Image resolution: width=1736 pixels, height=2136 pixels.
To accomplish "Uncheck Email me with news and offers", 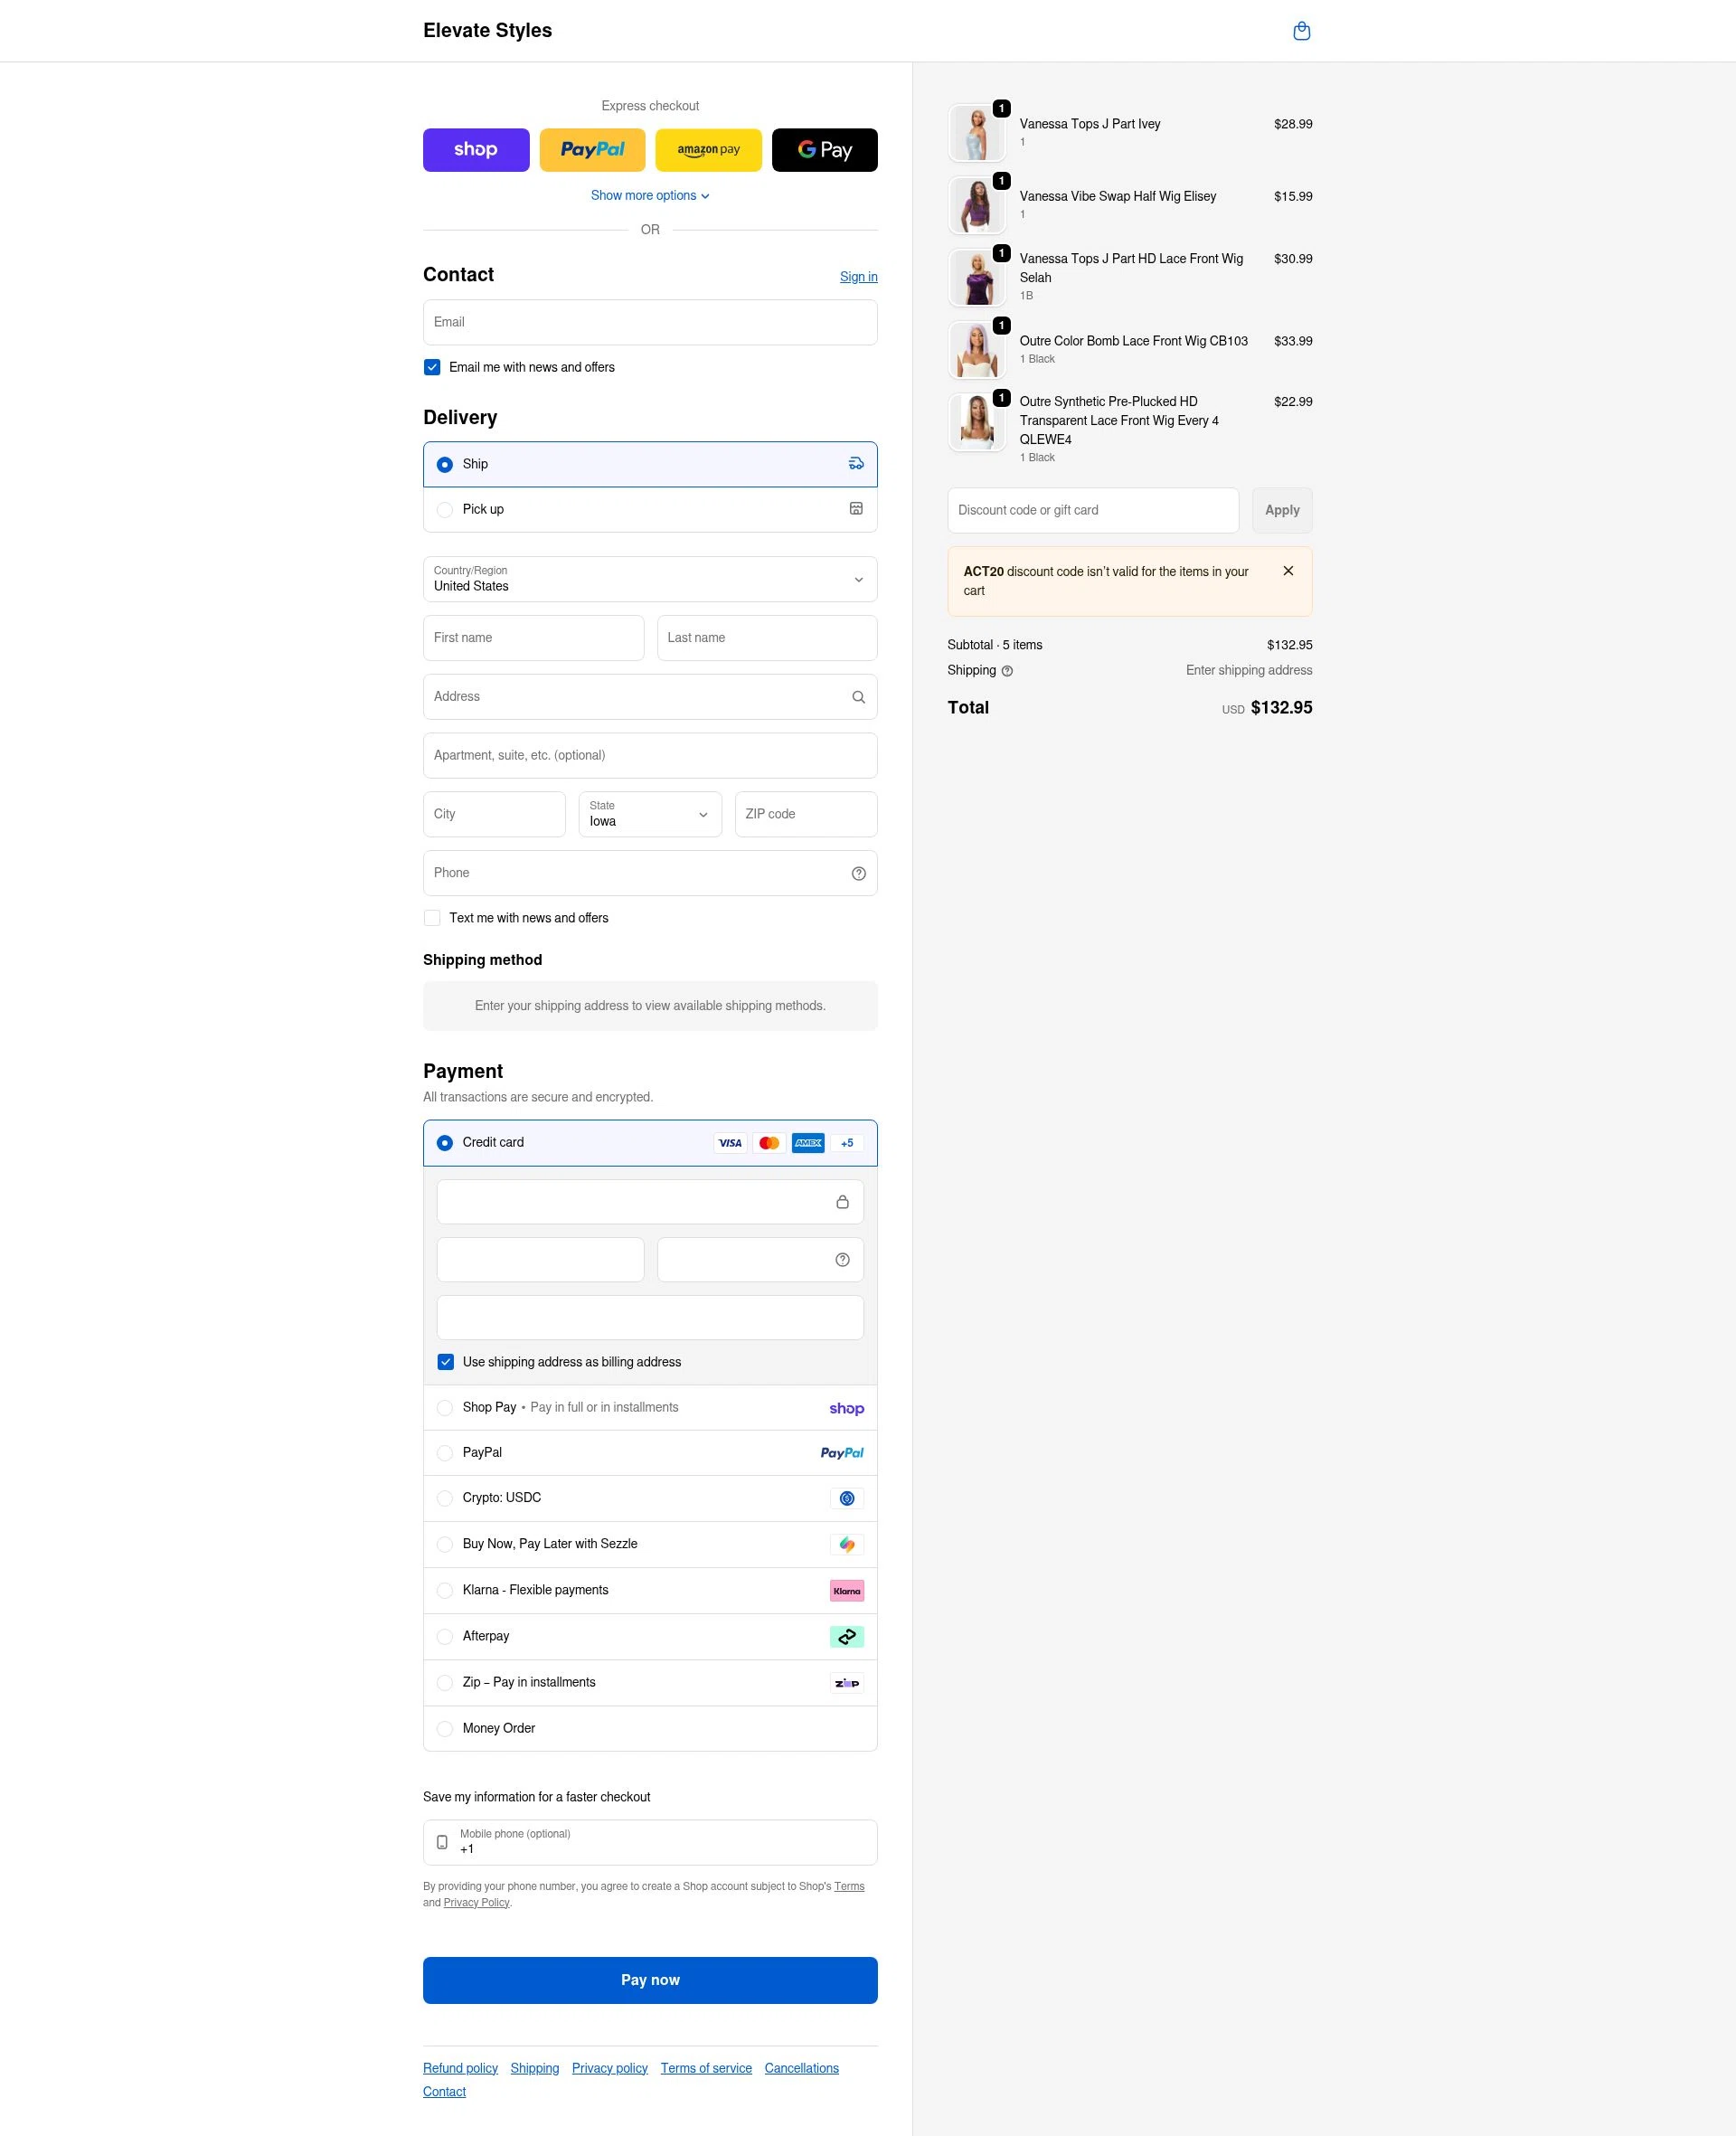I will (432, 367).
